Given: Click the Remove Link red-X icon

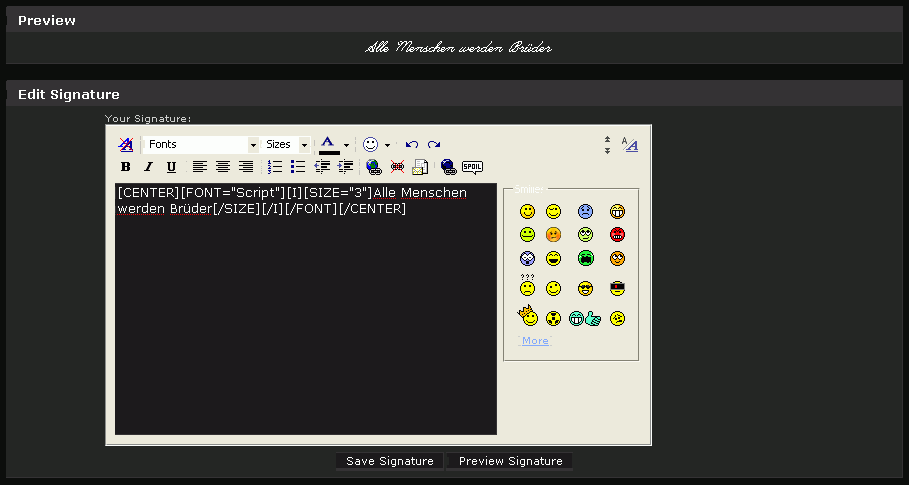Looking at the screenshot, I should pos(397,167).
